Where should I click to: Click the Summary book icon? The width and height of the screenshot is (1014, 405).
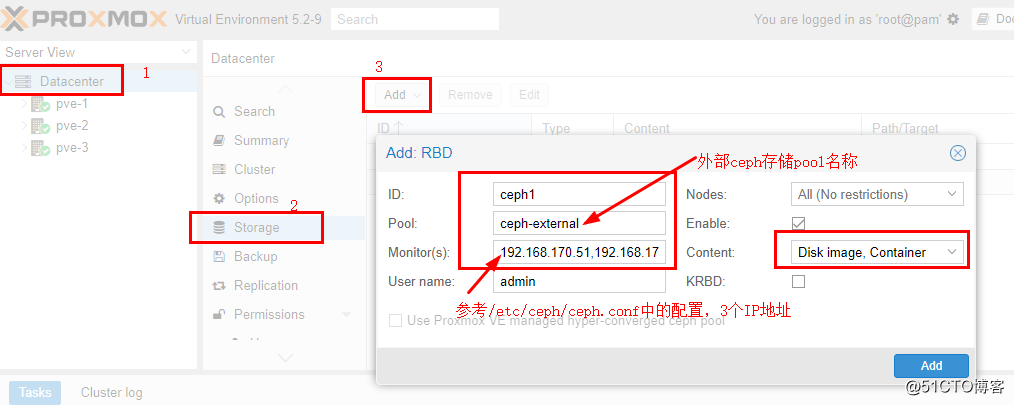[220, 140]
